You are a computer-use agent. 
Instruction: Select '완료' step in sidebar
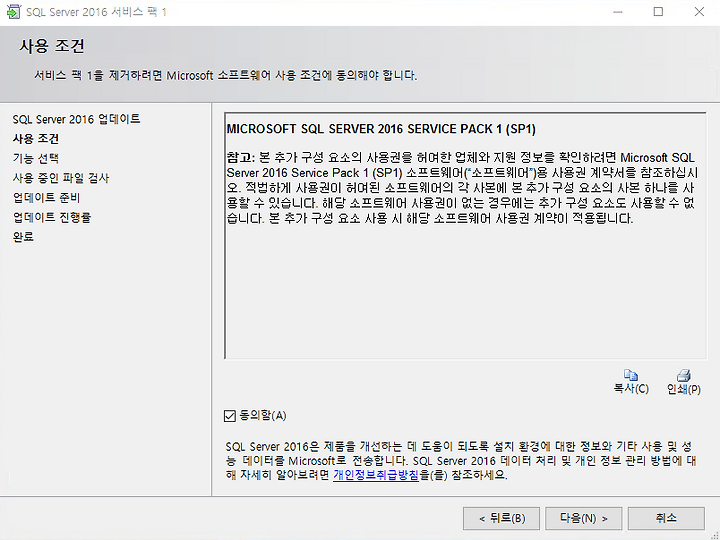[x=23, y=237]
